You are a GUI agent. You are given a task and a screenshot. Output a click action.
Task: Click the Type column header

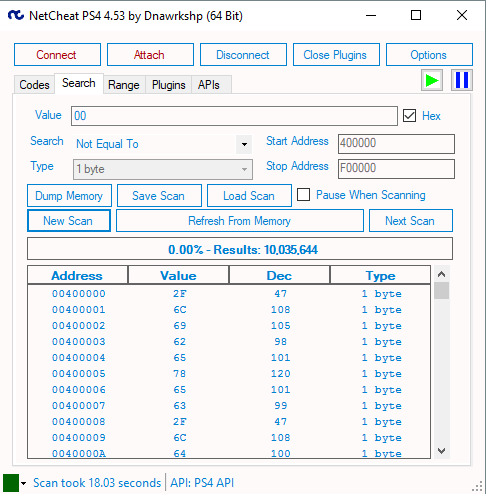tap(380, 275)
